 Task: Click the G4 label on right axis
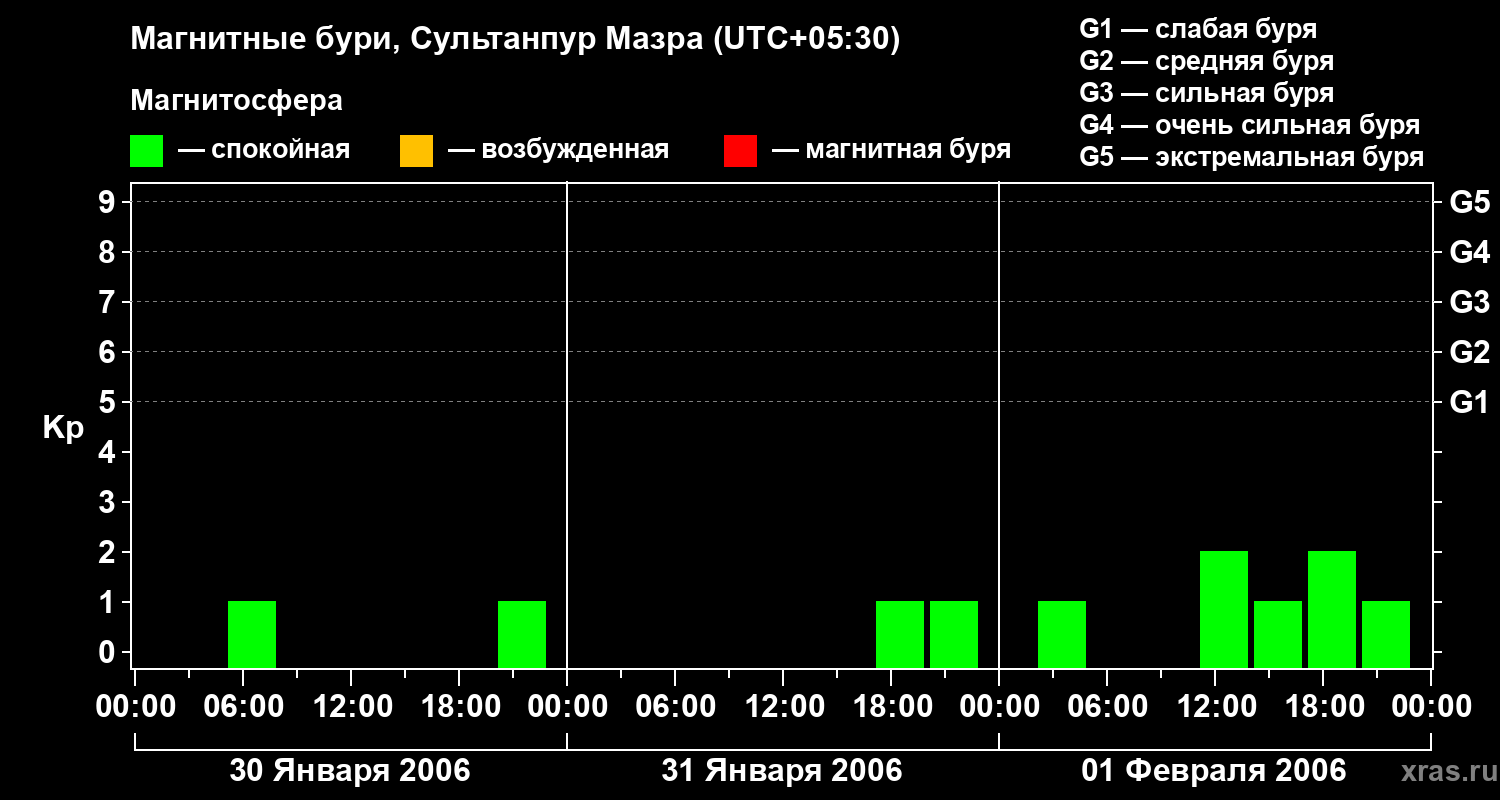point(1470,252)
